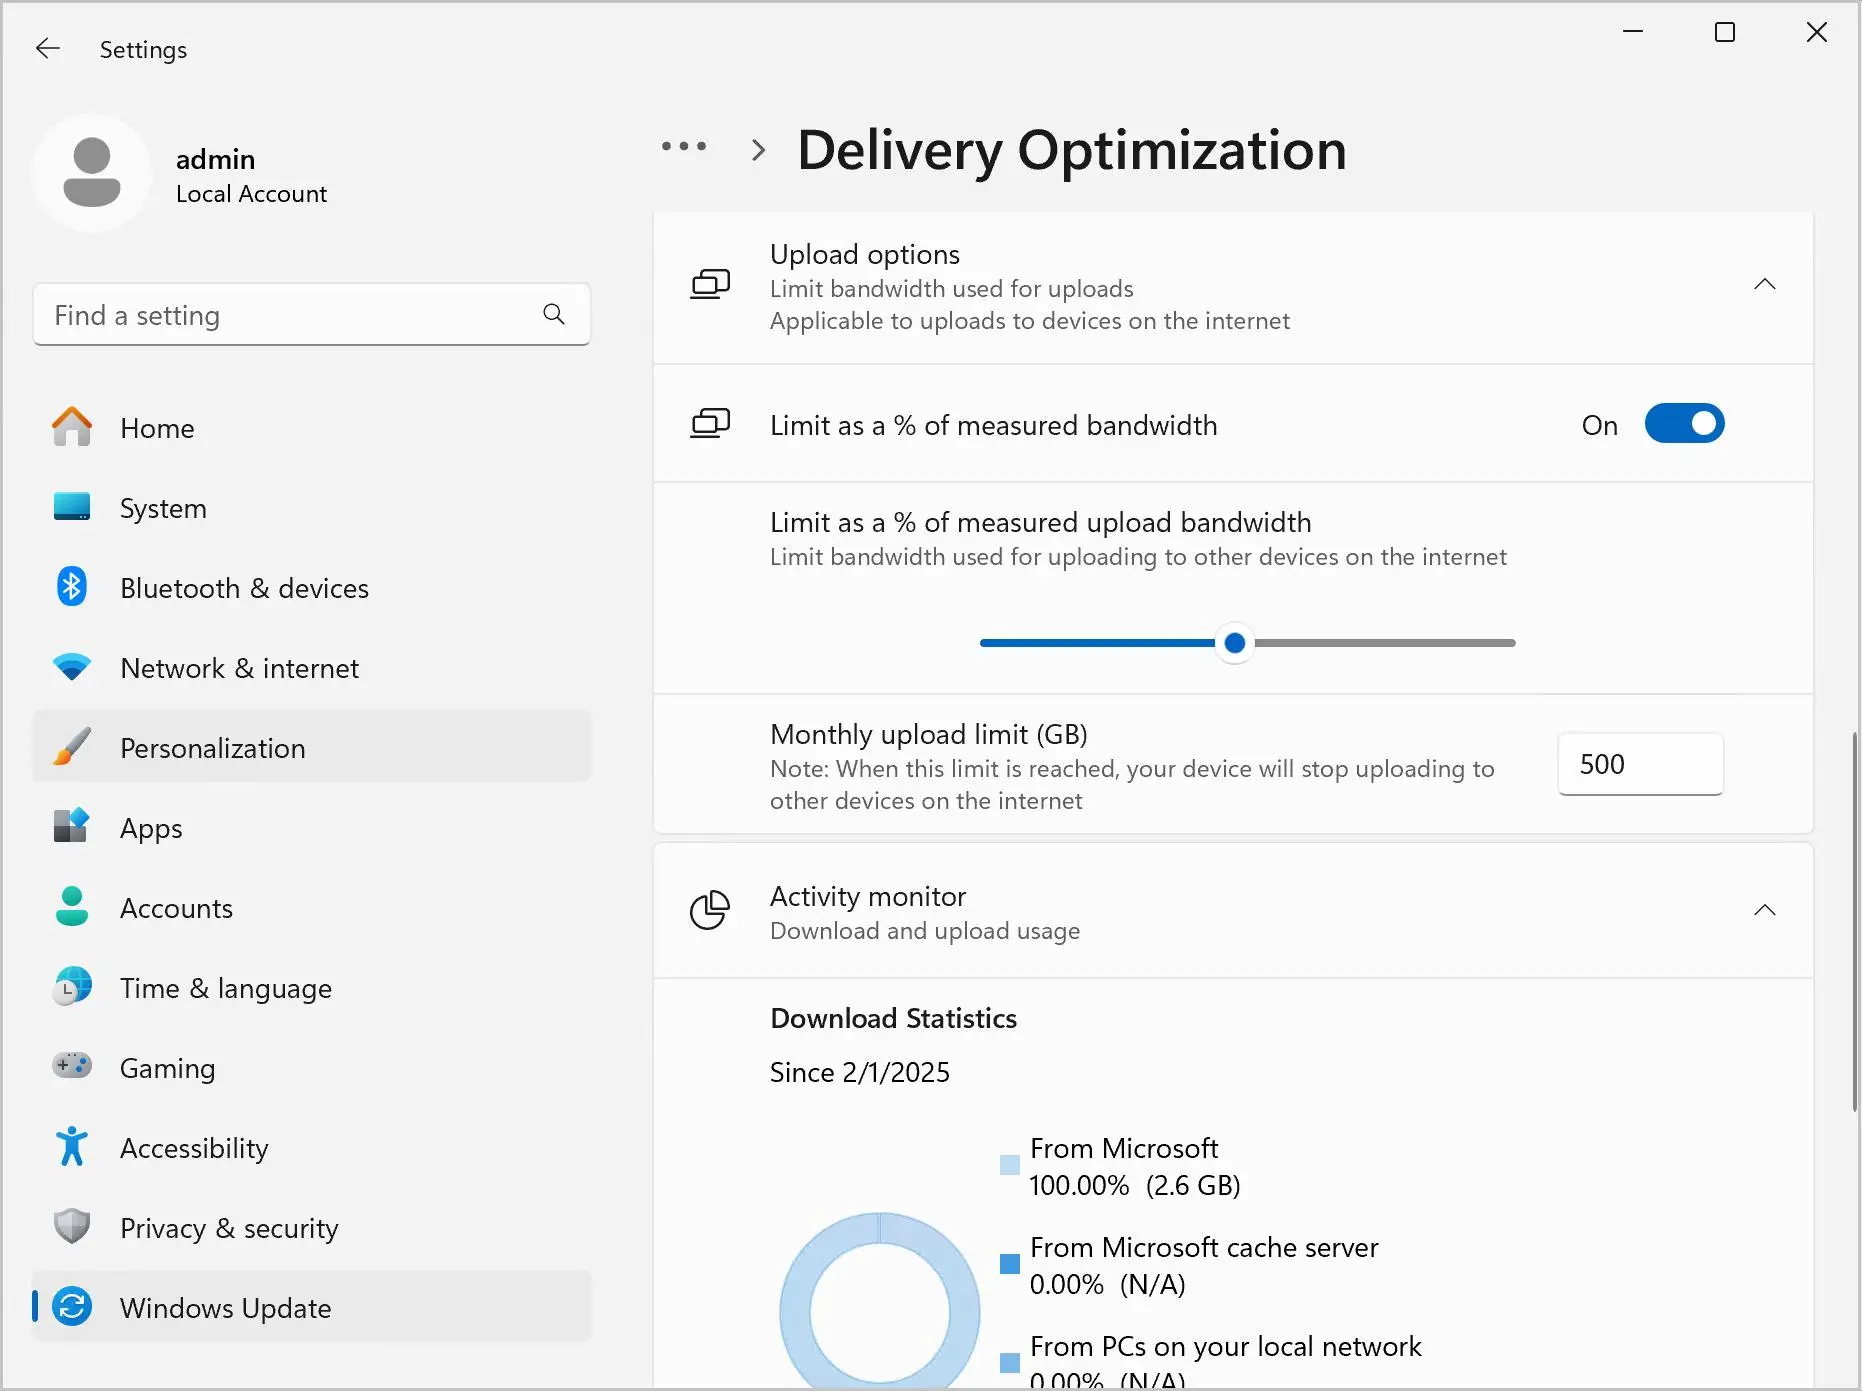Click the search magnifier icon
Screen dimensions: 1862x1391
coord(554,315)
